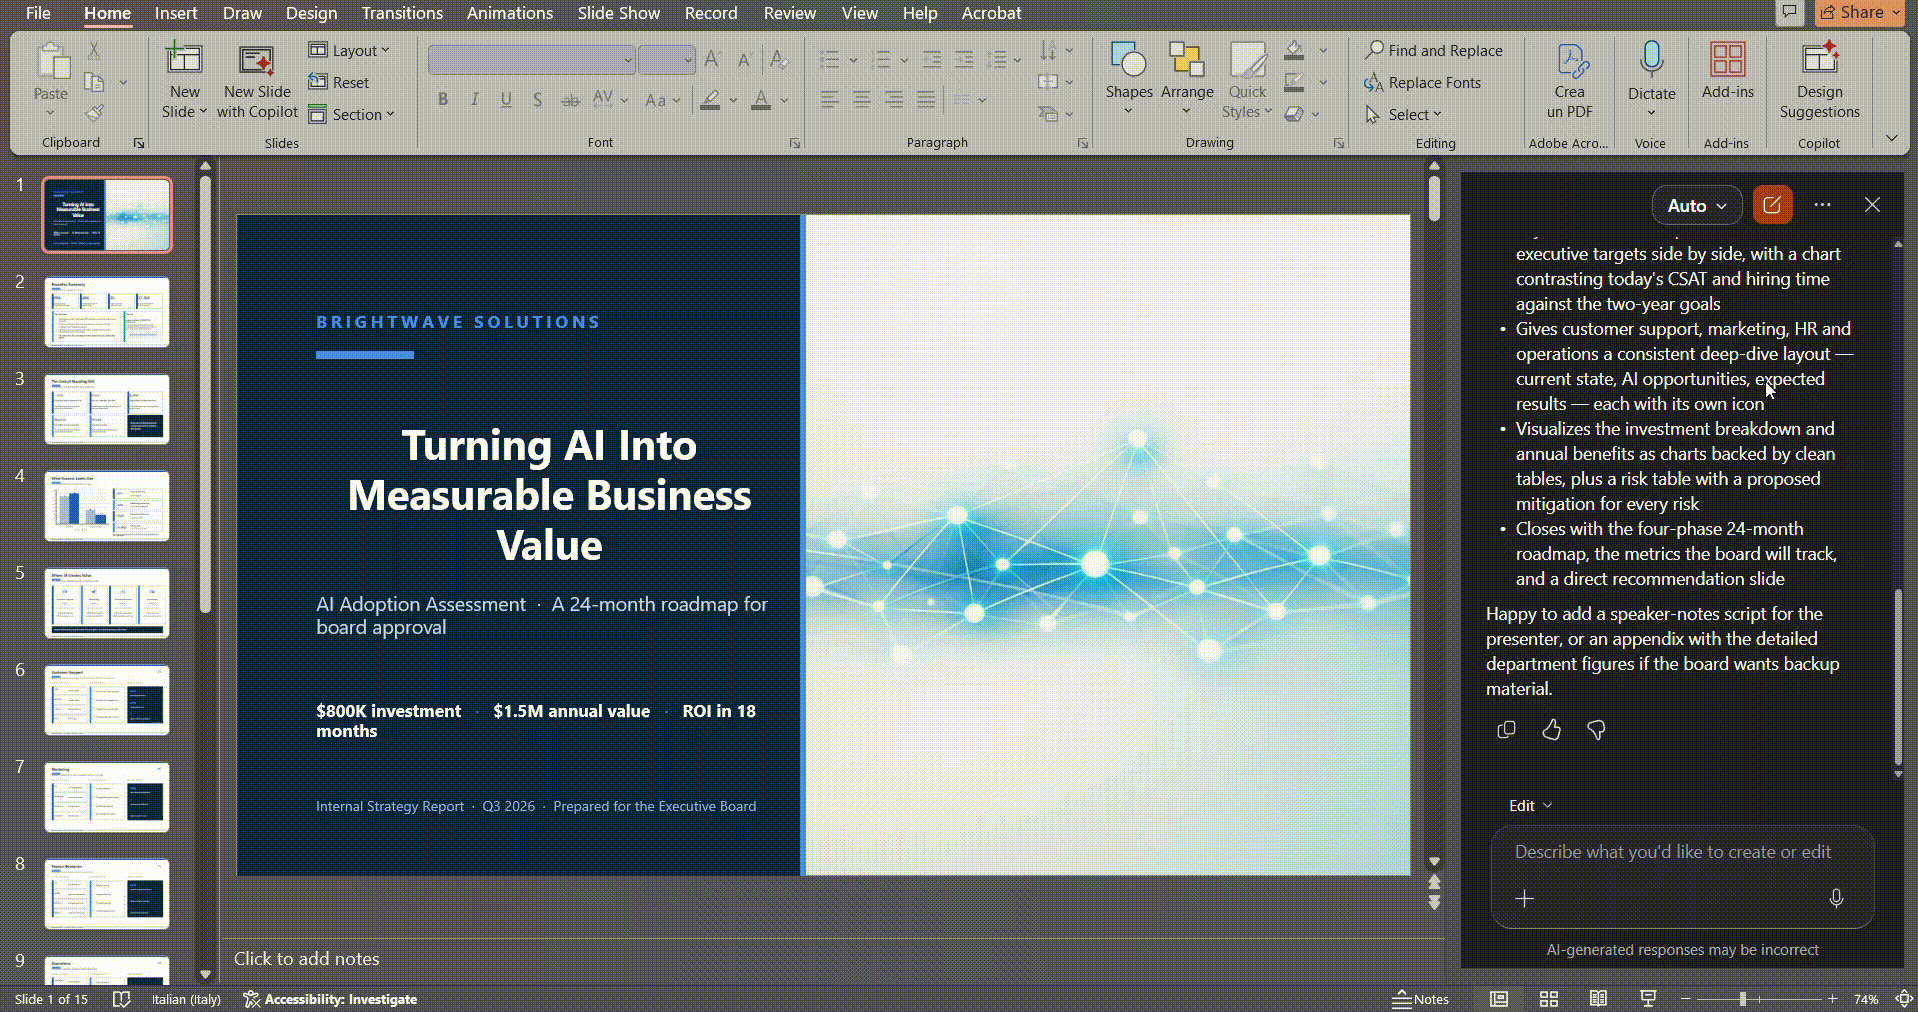
Task: Justify the paragraph text
Action: coord(926,99)
